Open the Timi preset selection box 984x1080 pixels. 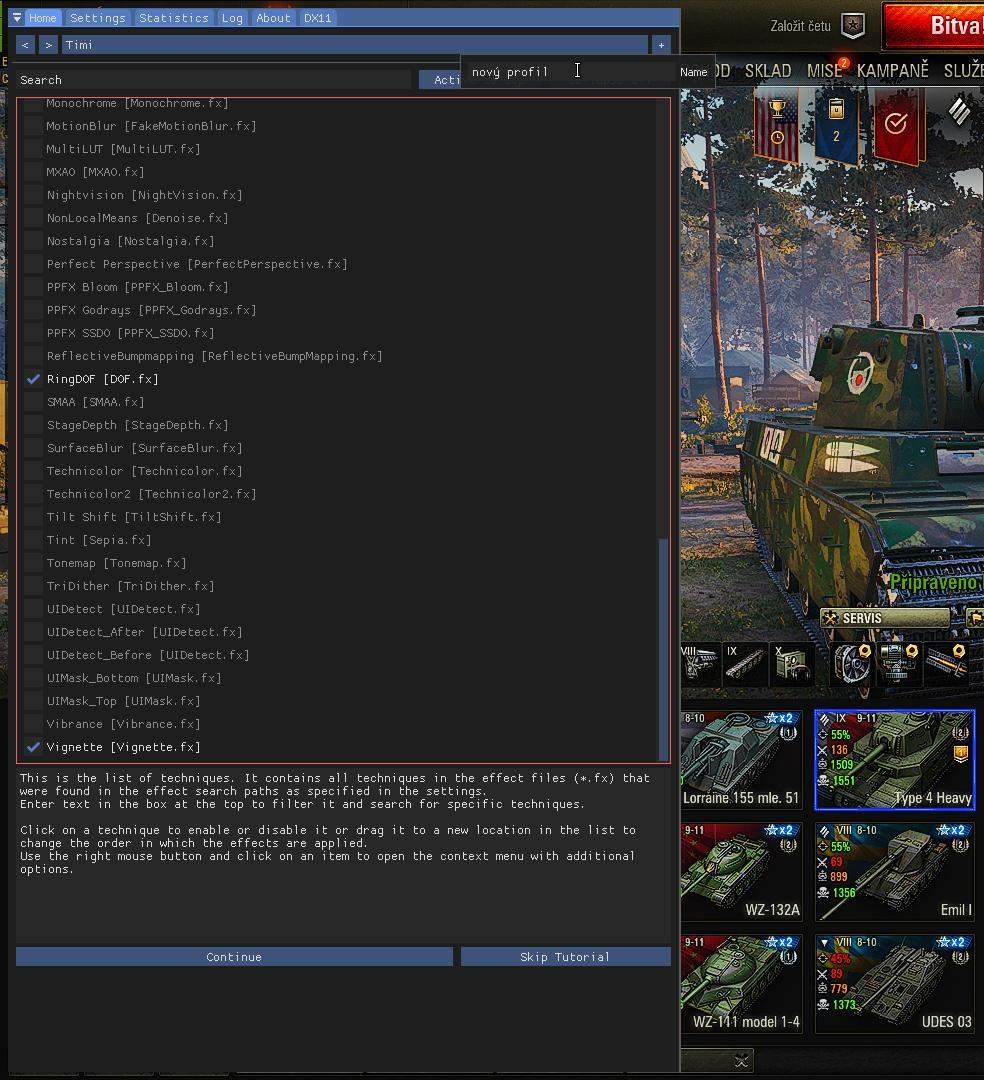[354, 45]
